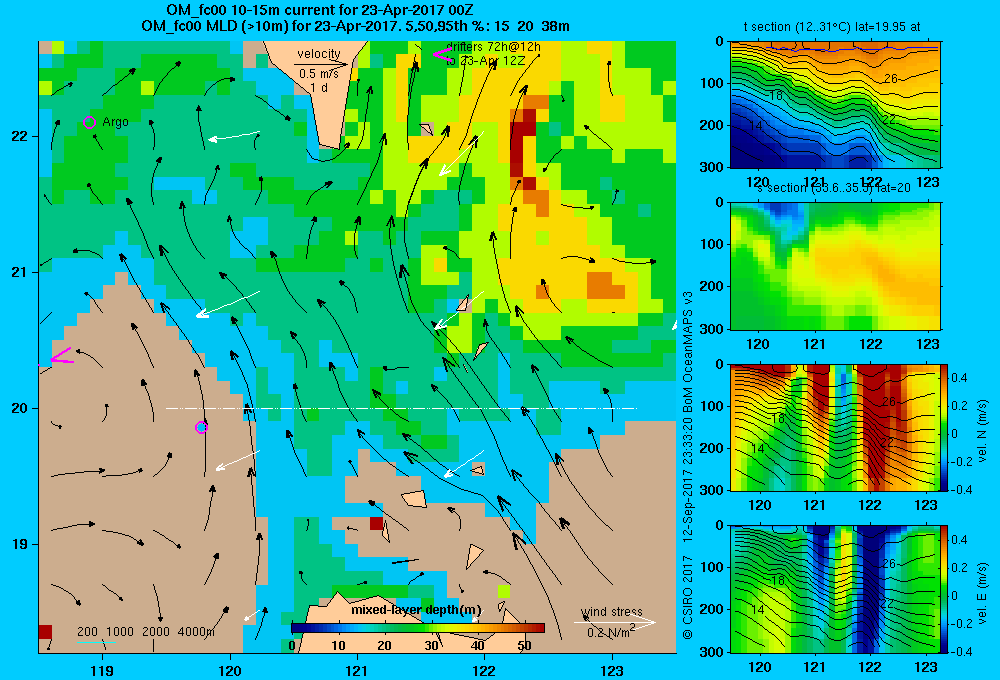Click the magenta Argo circle just below the lat-20 line
This screenshot has width=1000, height=680.
(x=202, y=427)
